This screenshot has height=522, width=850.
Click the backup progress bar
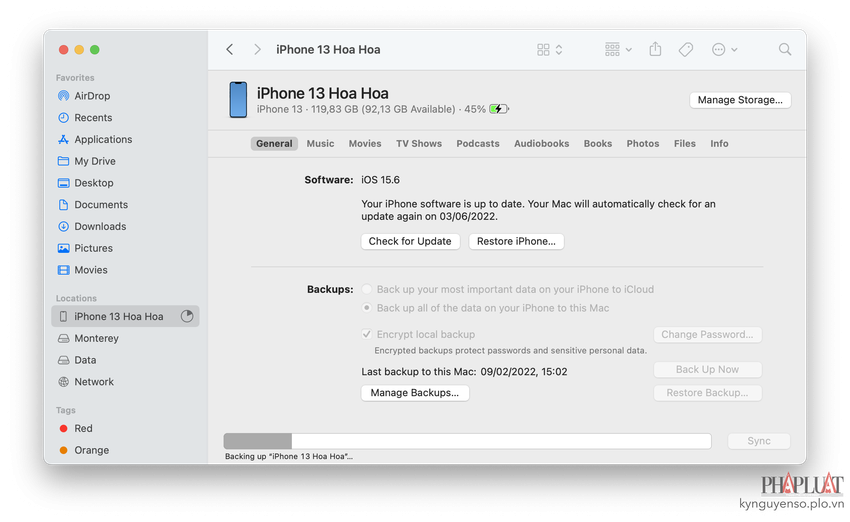pyautogui.click(x=467, y=441)
